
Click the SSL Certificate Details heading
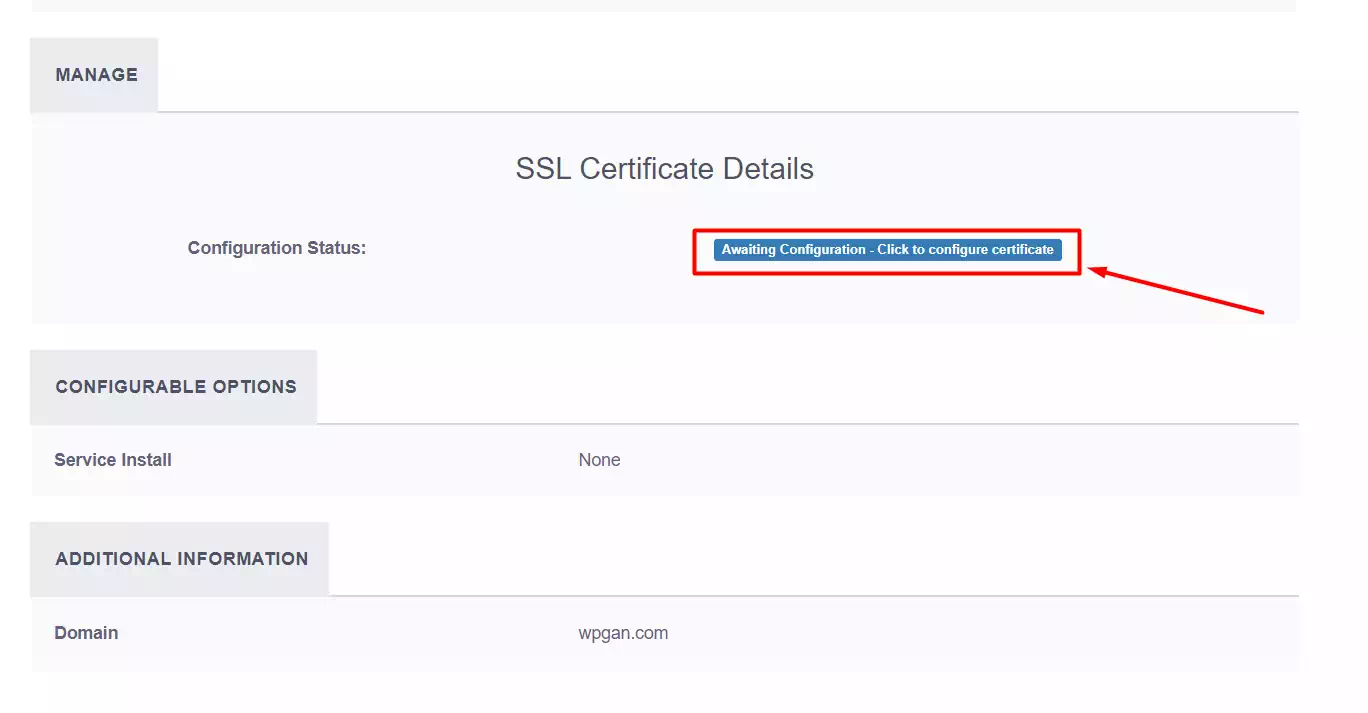tap(664, 169)
